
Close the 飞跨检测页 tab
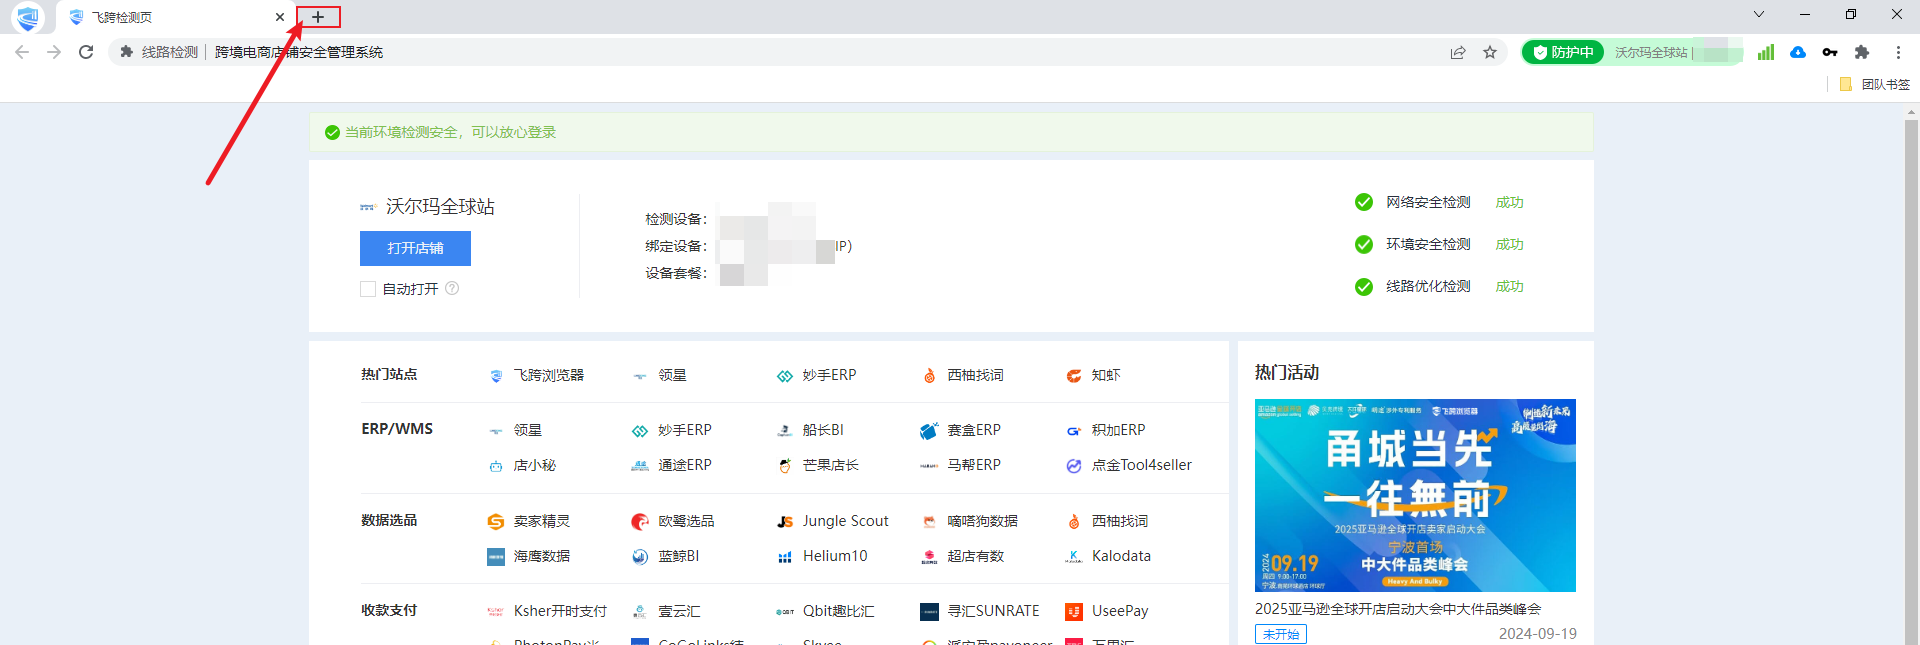click(280, 17)
